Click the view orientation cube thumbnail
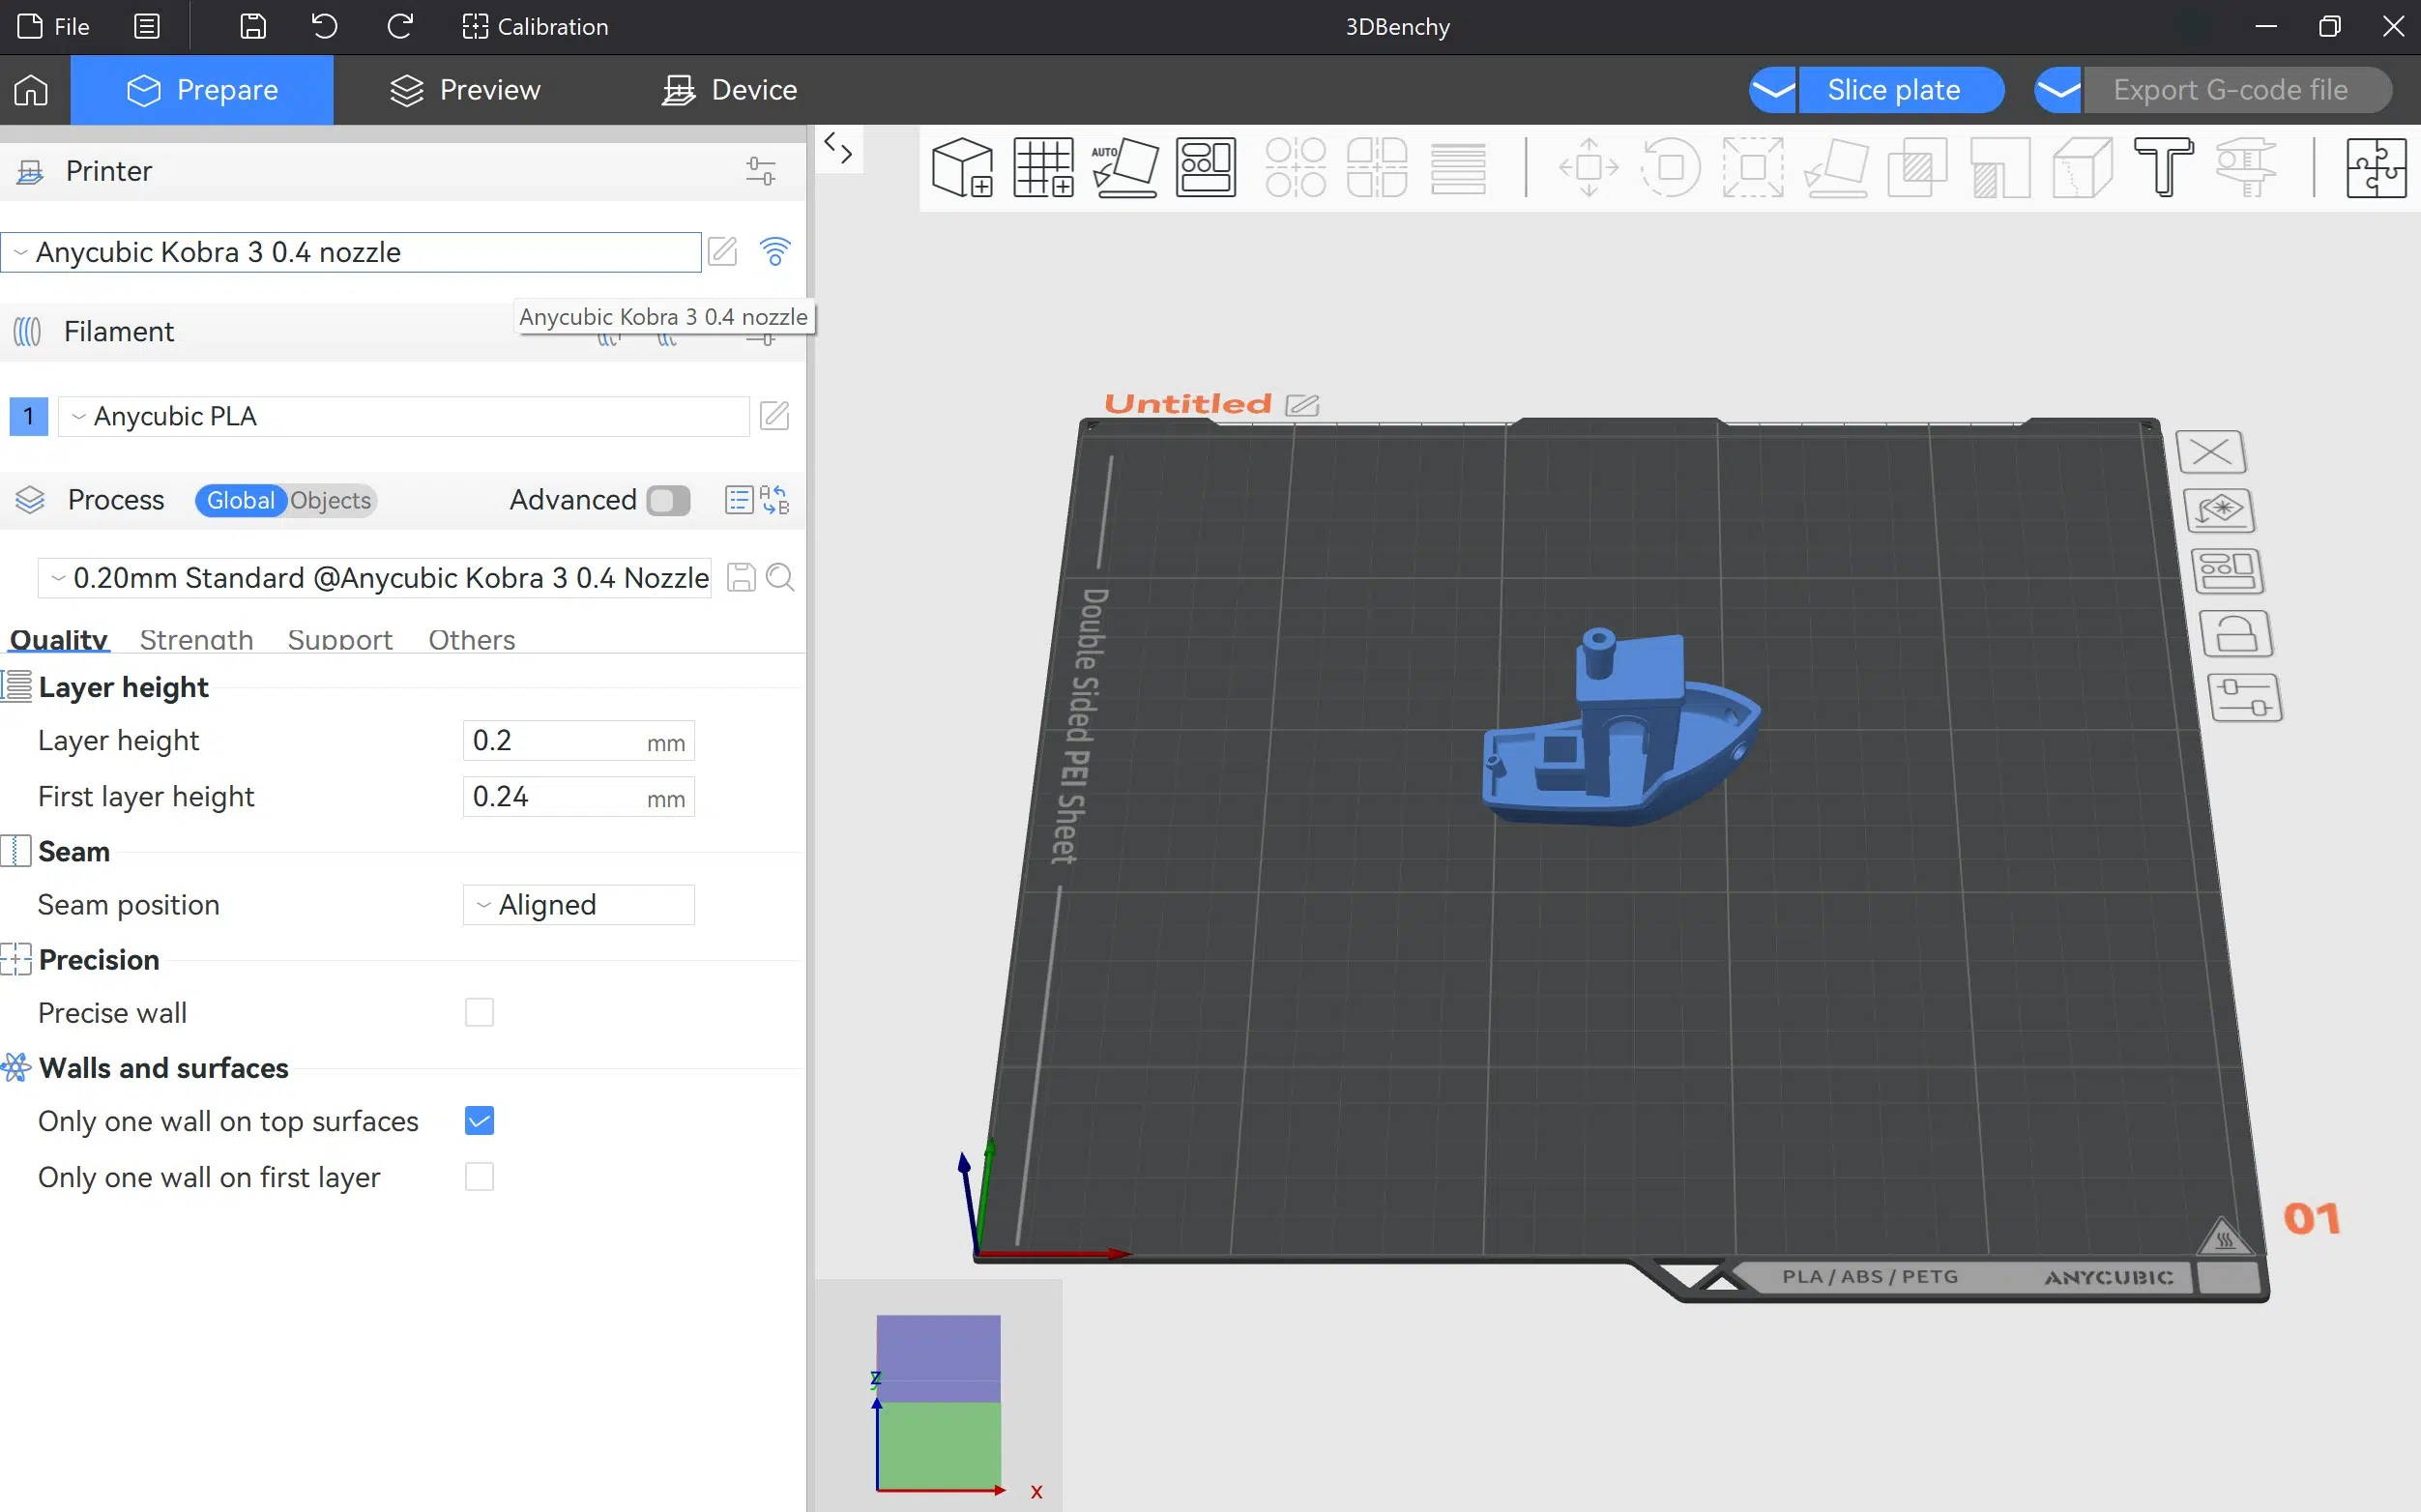 click(x=938, y=1401)
